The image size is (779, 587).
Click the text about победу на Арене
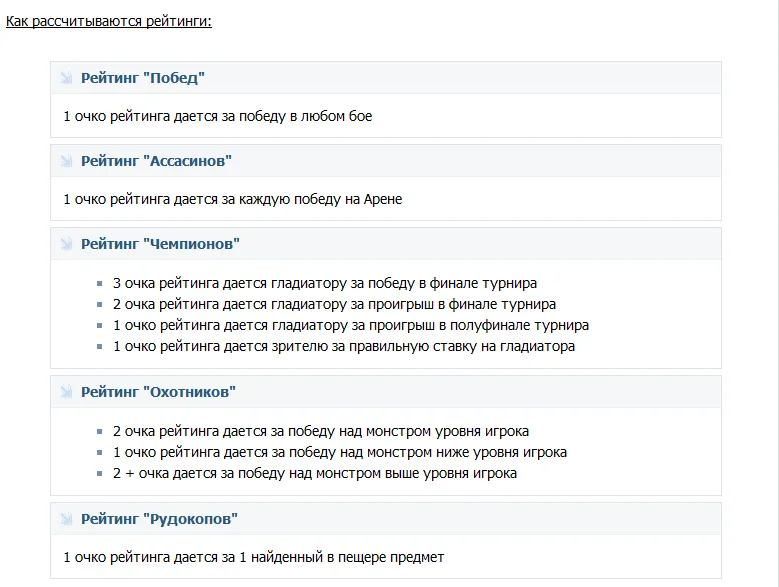[232, 199]
